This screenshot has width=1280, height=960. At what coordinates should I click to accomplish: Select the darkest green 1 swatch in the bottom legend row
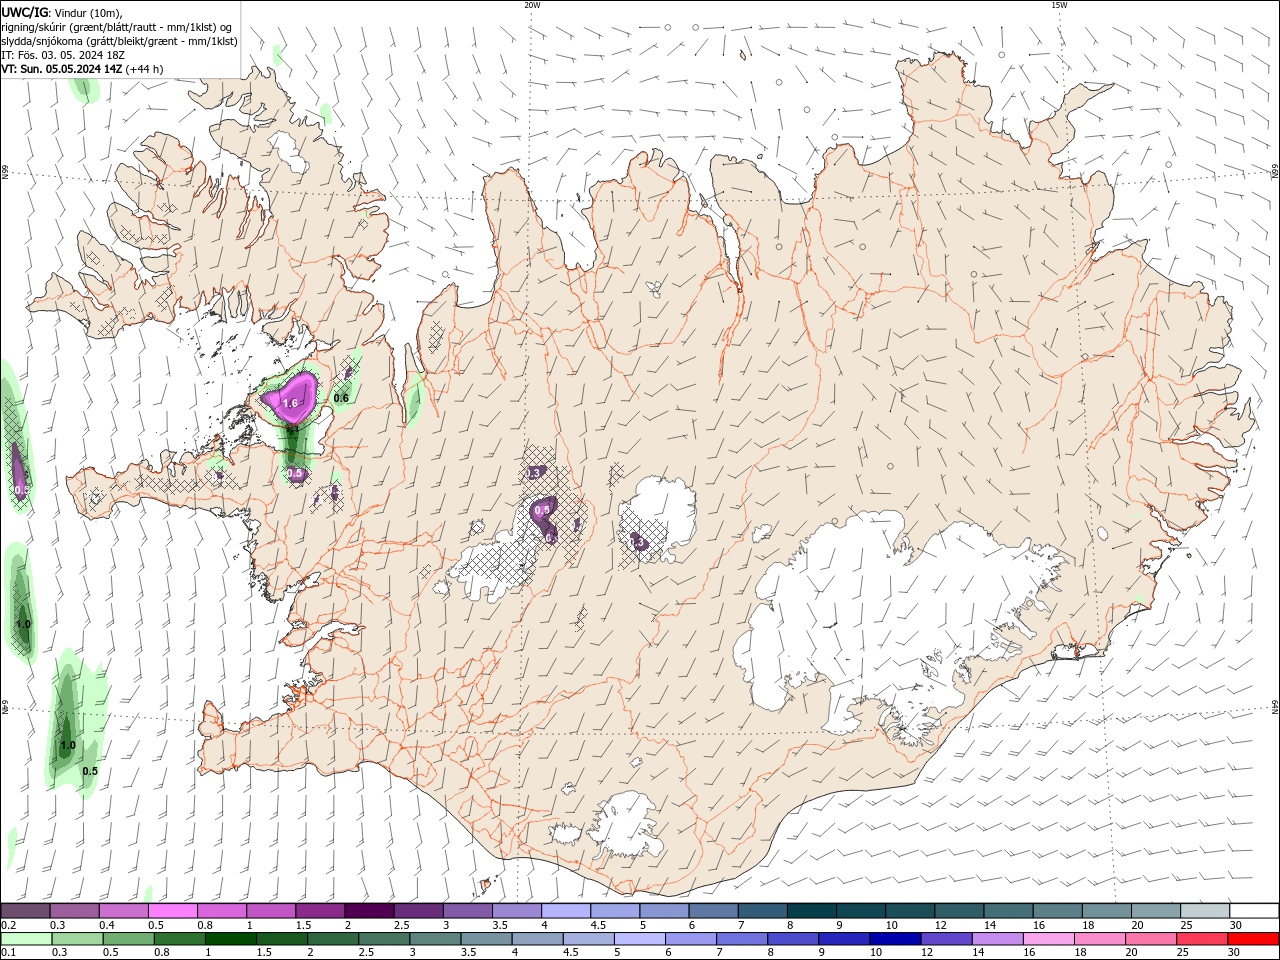click(x=230, y=939)
